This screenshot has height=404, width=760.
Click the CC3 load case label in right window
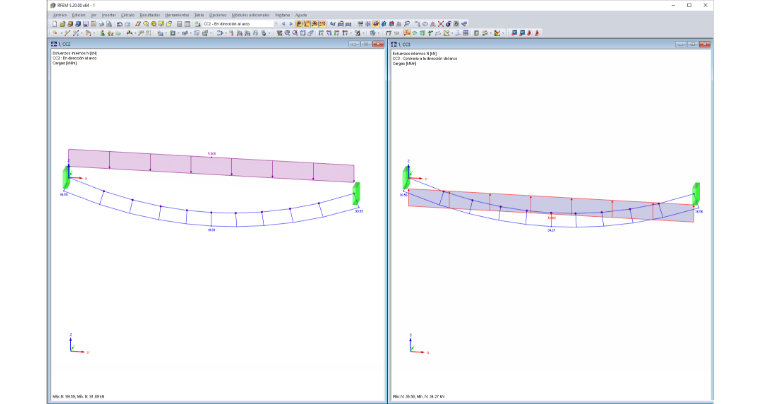(425, 59)
